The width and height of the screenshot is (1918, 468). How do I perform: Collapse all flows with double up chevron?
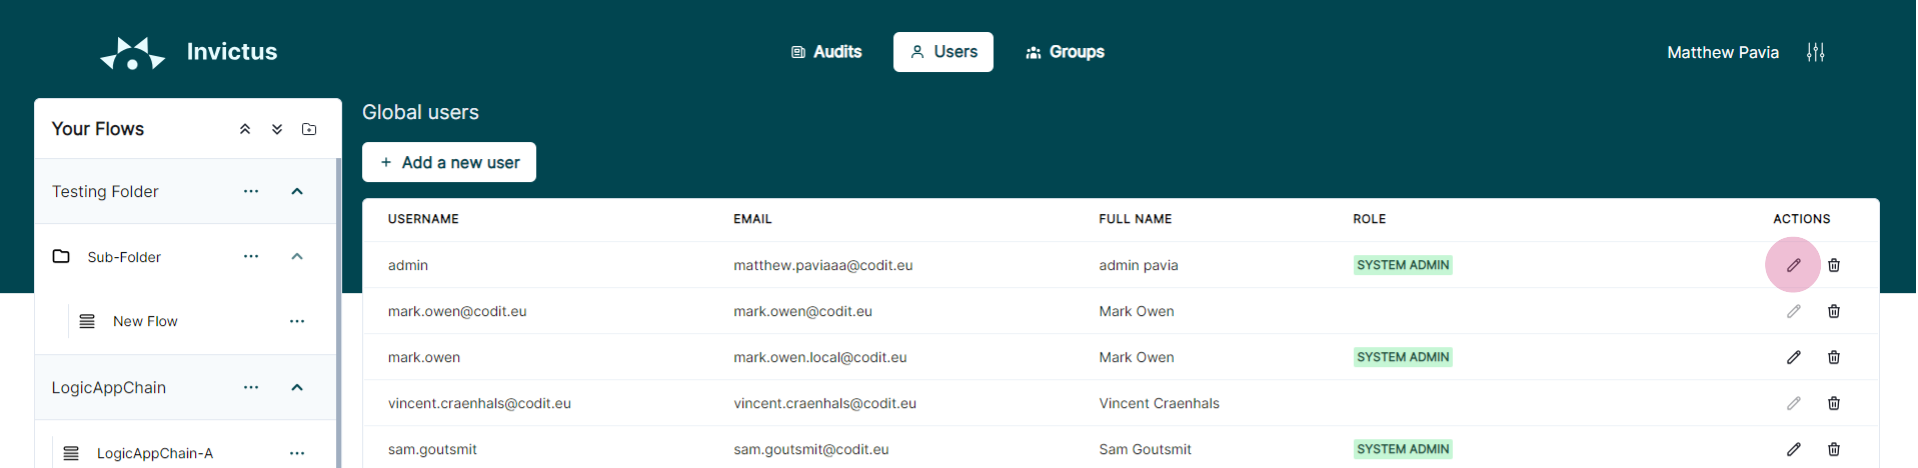point(245,129)
